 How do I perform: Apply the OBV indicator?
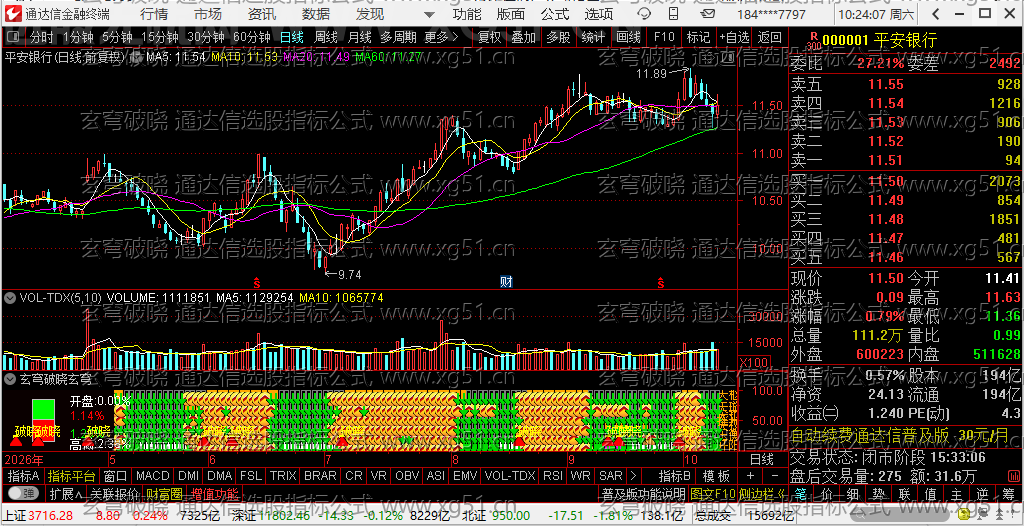coord(408,476)
